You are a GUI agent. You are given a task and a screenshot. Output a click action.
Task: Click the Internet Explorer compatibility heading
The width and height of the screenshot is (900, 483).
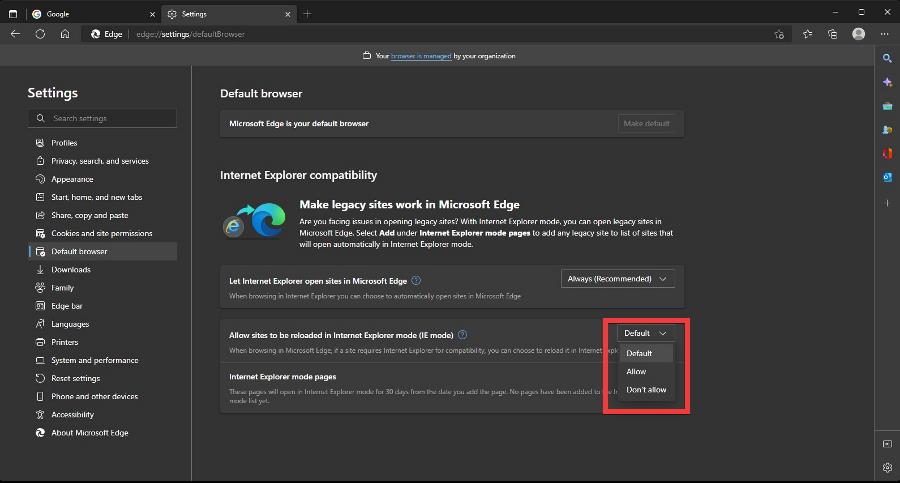298,175
